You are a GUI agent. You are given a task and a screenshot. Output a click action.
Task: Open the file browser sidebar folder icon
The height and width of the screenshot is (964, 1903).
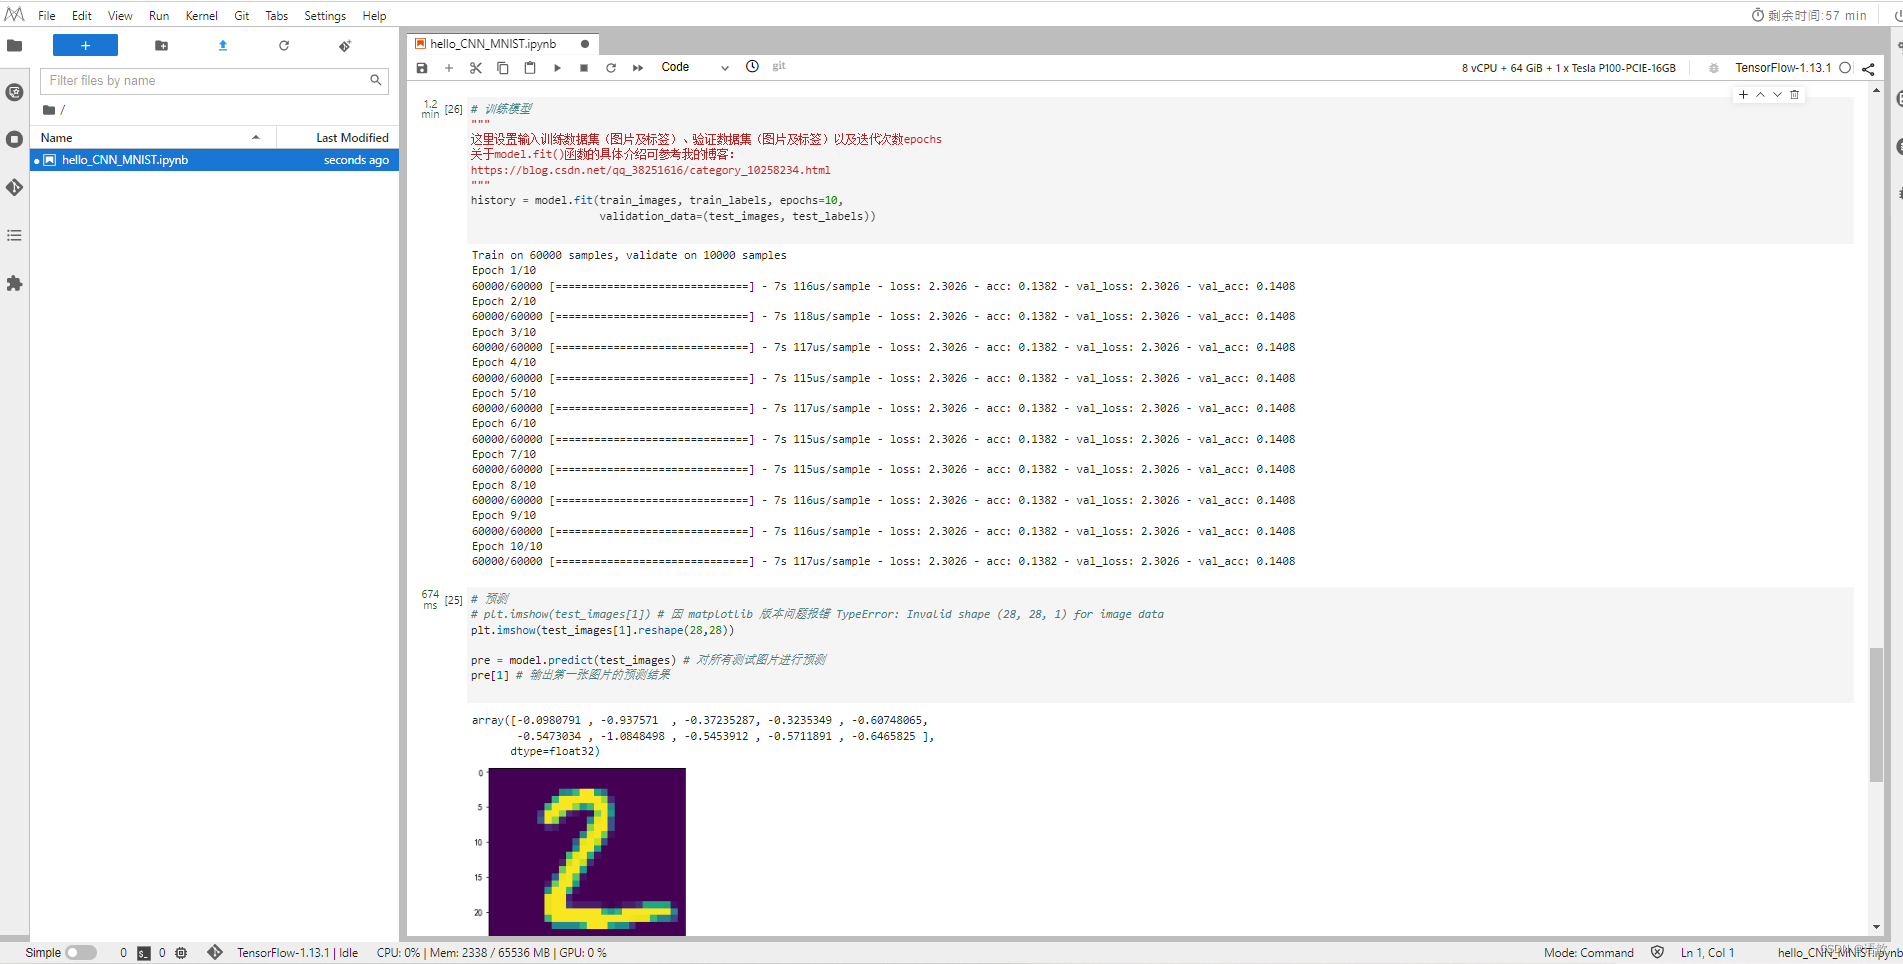14,45
